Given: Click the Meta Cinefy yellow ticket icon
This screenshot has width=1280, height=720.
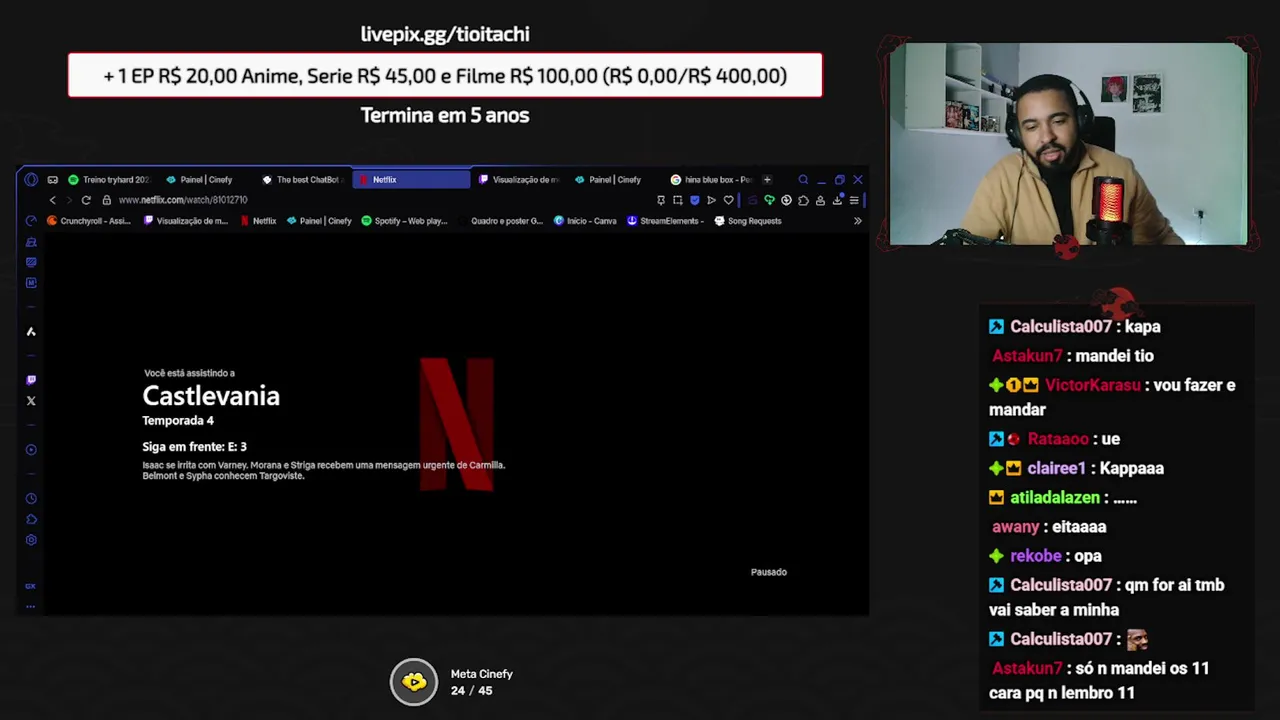Looking at the screenshot, I should pyautogui.click(x=414, y=682).
